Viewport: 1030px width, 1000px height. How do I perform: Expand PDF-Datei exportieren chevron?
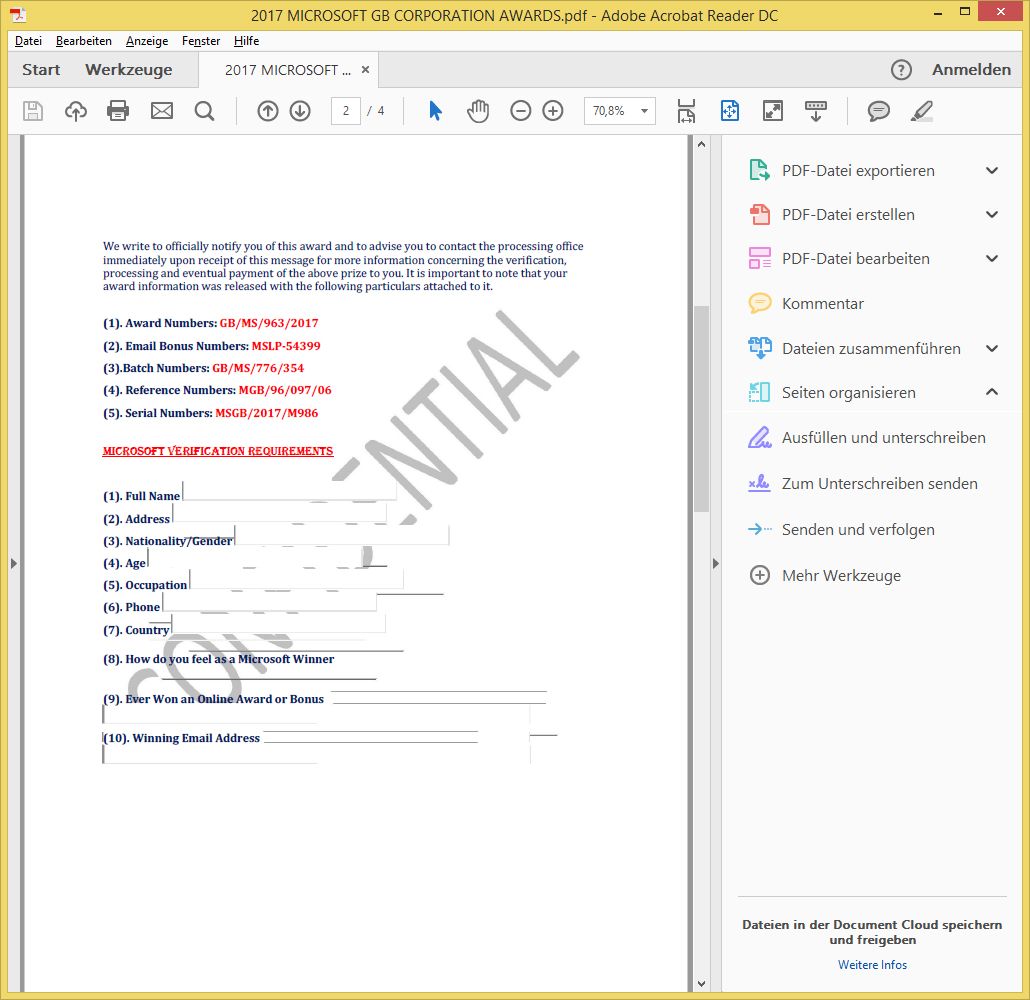(992, 170)
